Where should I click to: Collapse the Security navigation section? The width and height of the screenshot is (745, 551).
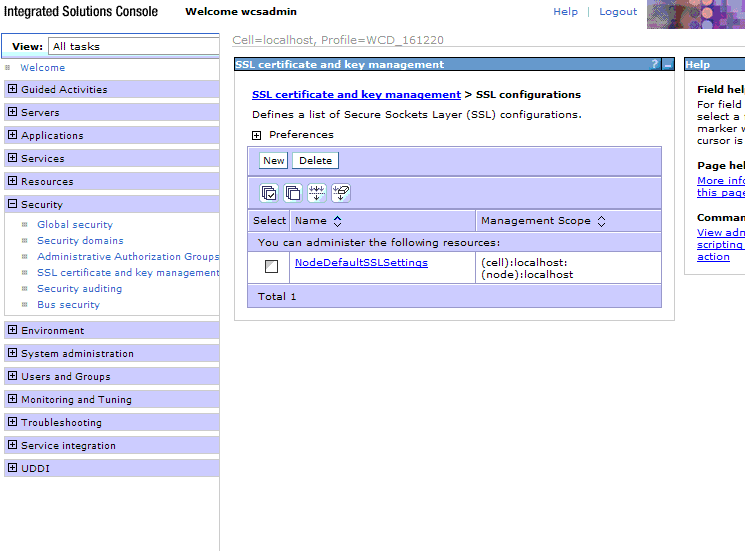pyautogui.click(x=12, y=204)
